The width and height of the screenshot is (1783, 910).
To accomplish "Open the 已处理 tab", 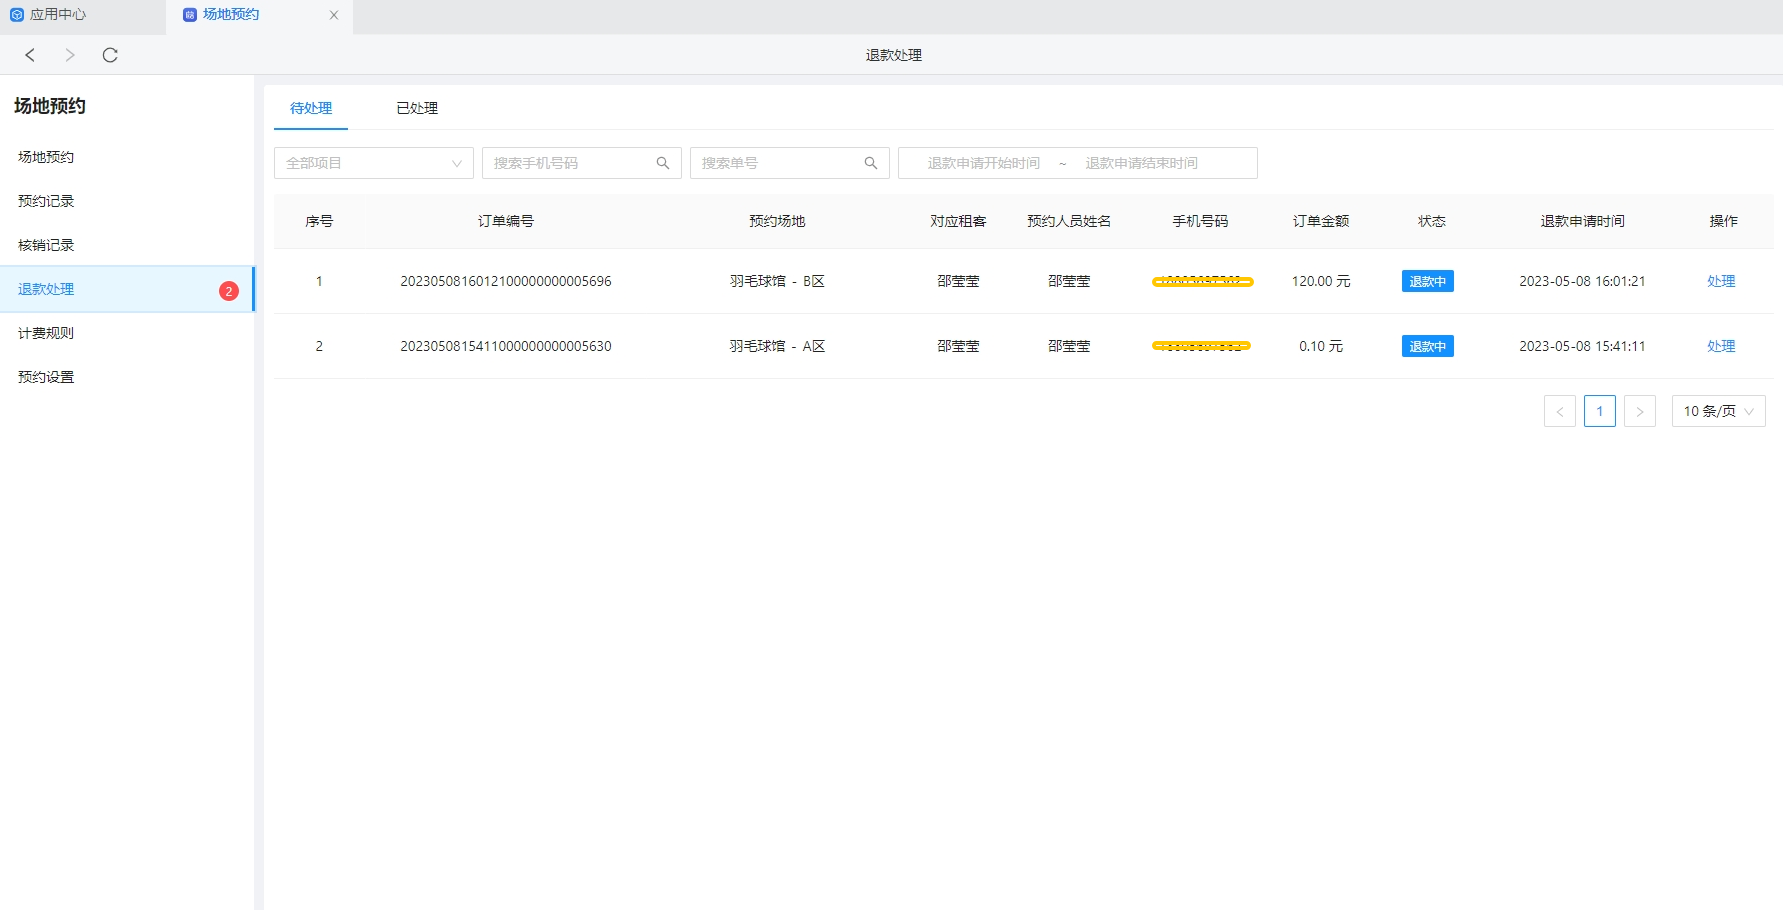I will point(417,108).
